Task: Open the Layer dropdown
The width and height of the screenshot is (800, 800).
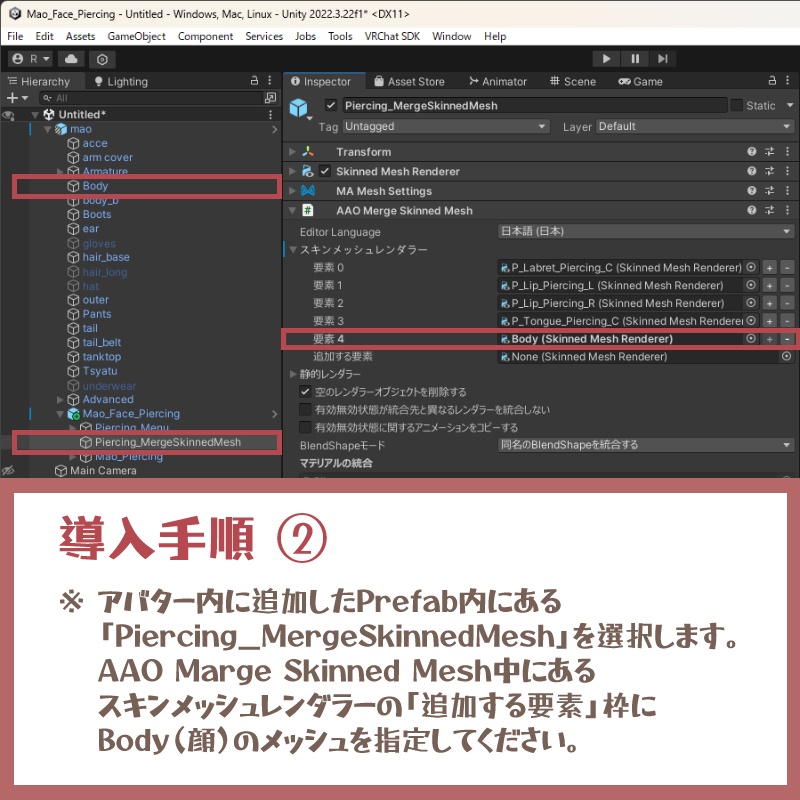Action: tap(695, 127)
